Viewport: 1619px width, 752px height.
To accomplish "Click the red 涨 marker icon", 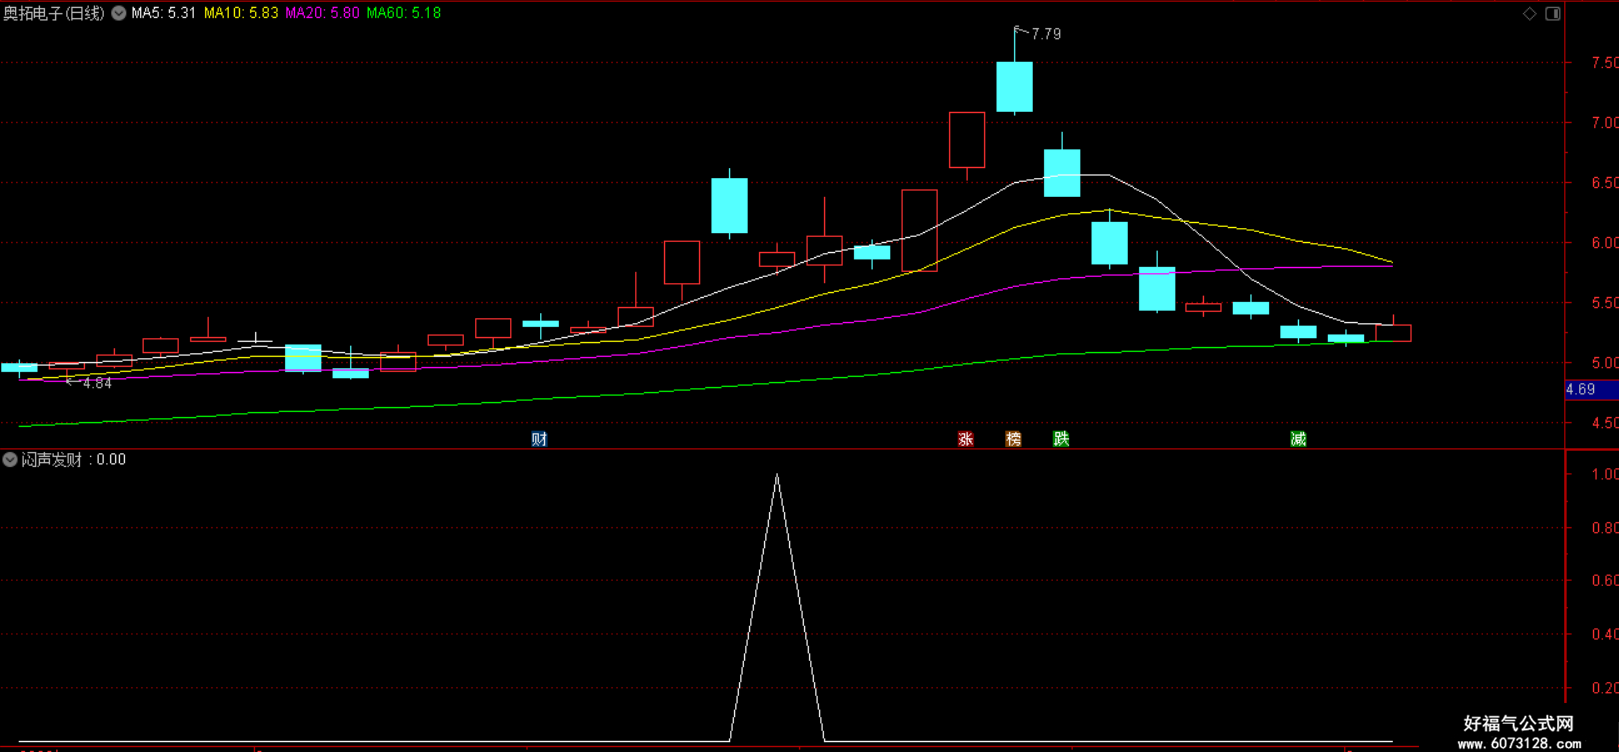I will coord(966,439).
